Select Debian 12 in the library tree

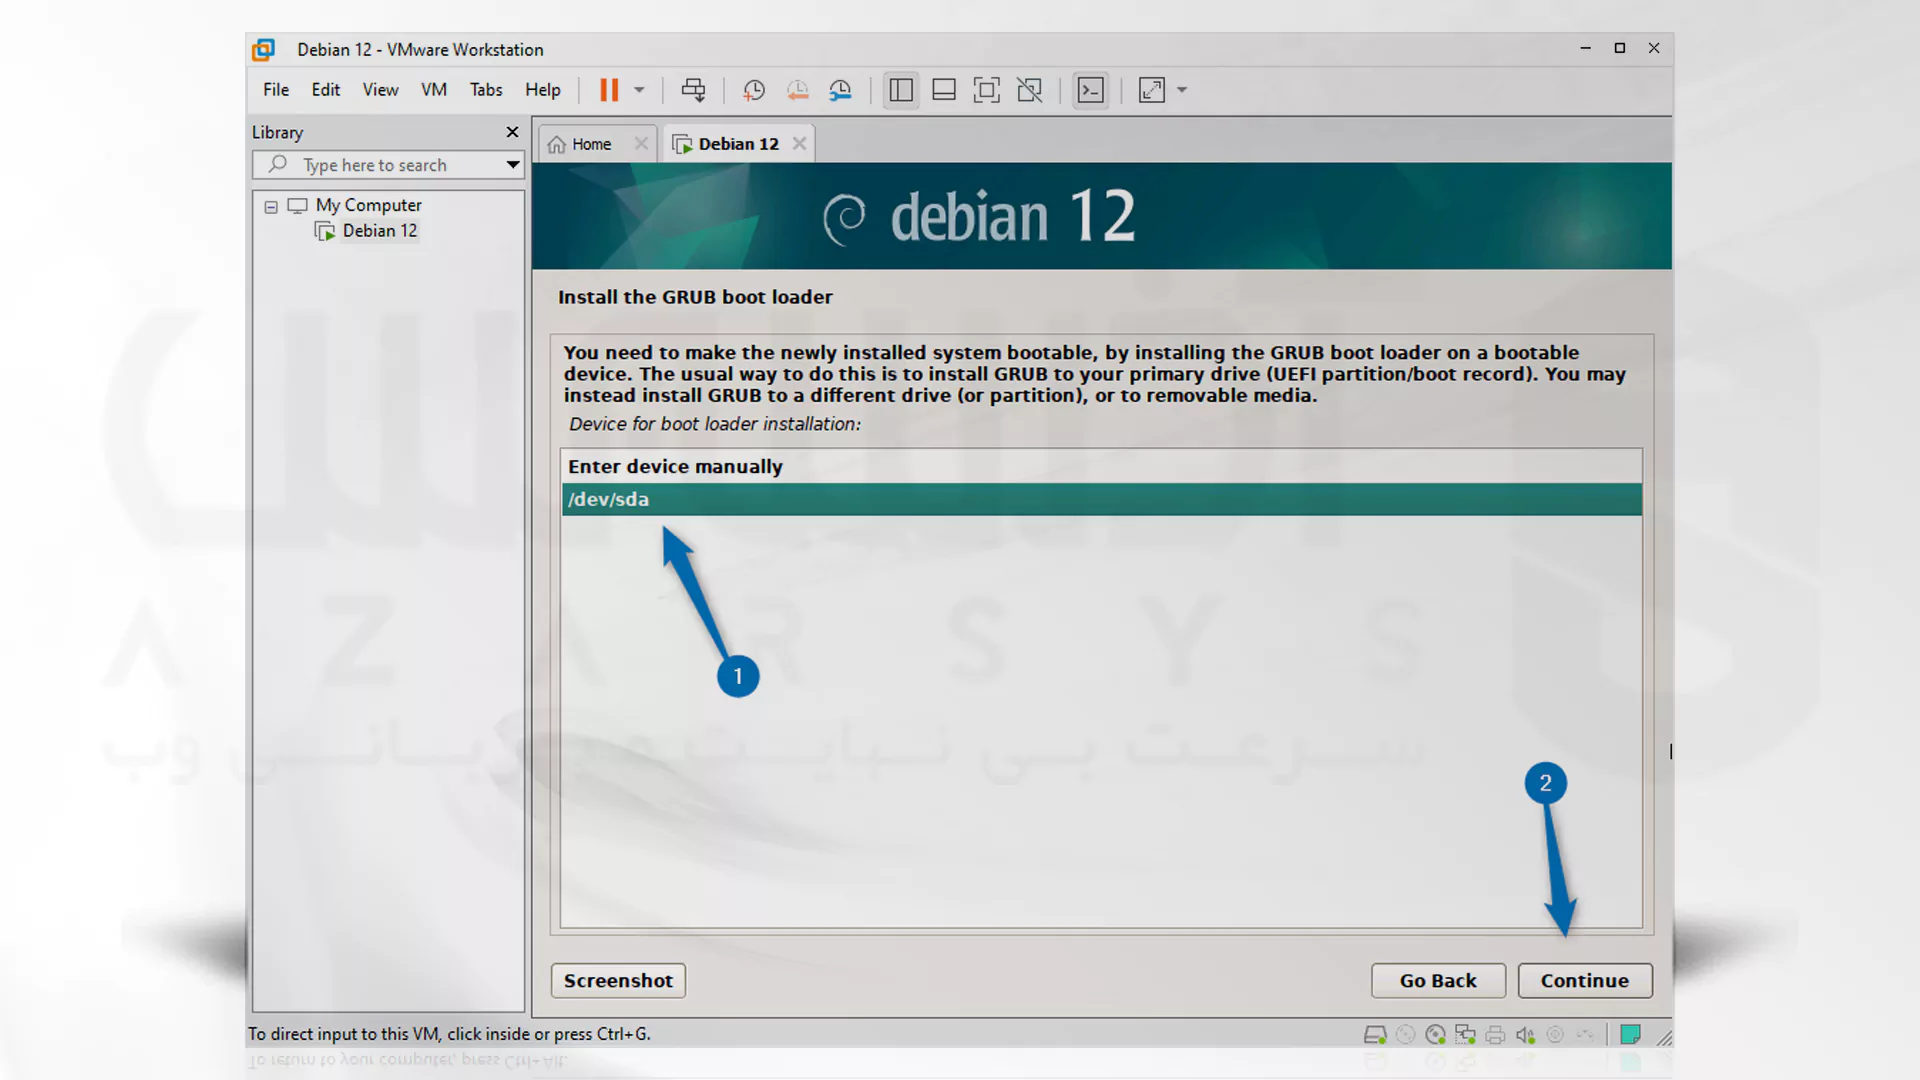pos(380,231)
